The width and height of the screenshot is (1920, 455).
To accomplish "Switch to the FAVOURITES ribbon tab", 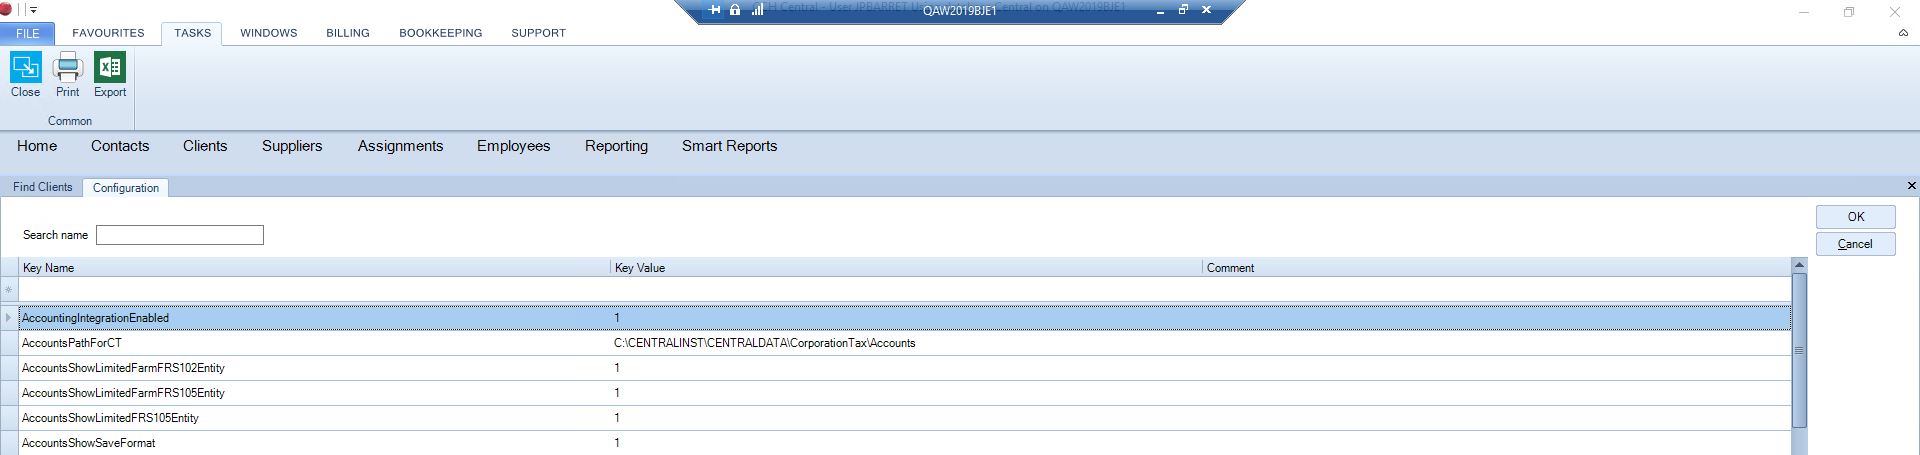I will point(108,33).
